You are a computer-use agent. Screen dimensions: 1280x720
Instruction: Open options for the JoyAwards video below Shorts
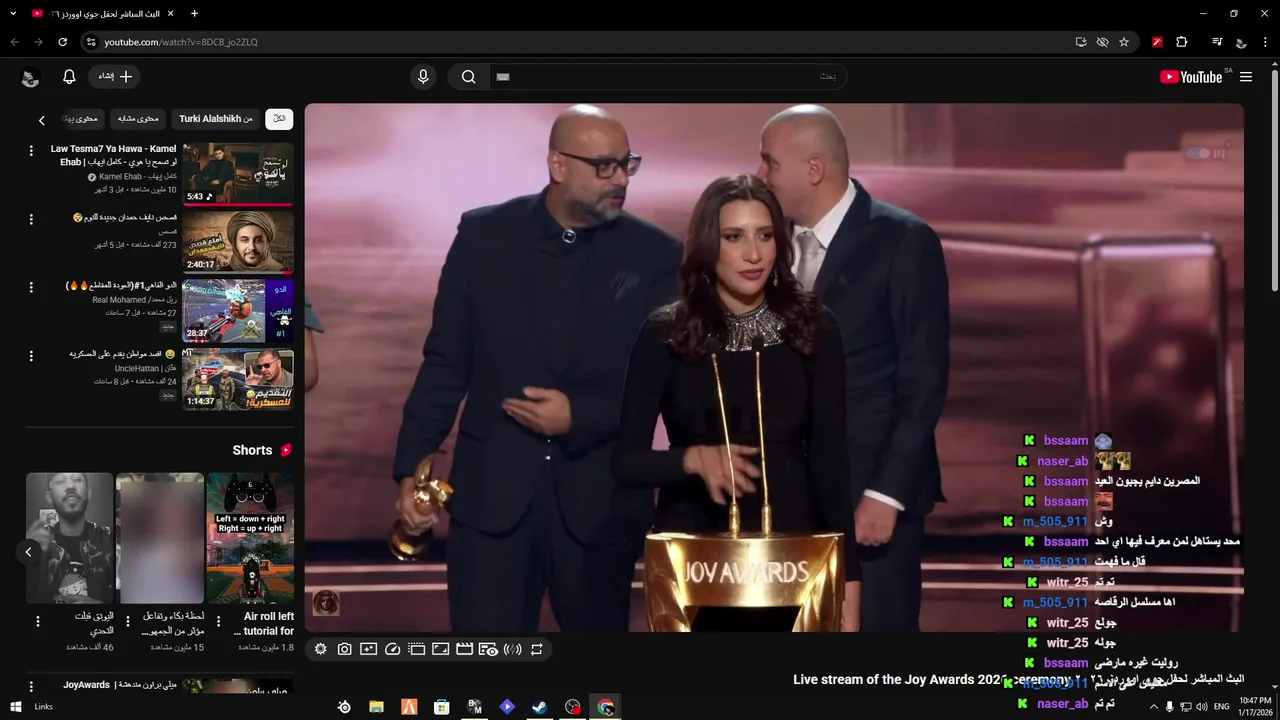(x=31, y=687)
